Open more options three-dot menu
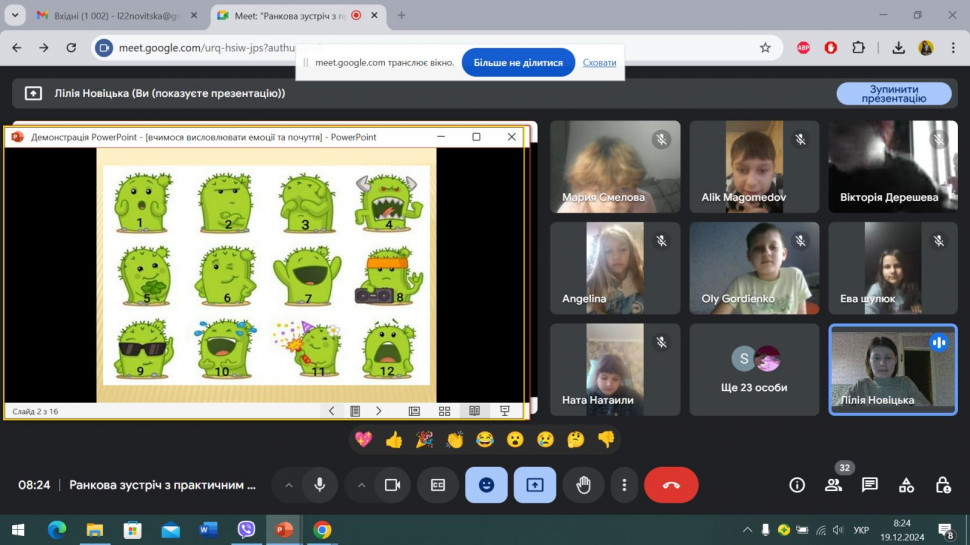 [624, 485]
